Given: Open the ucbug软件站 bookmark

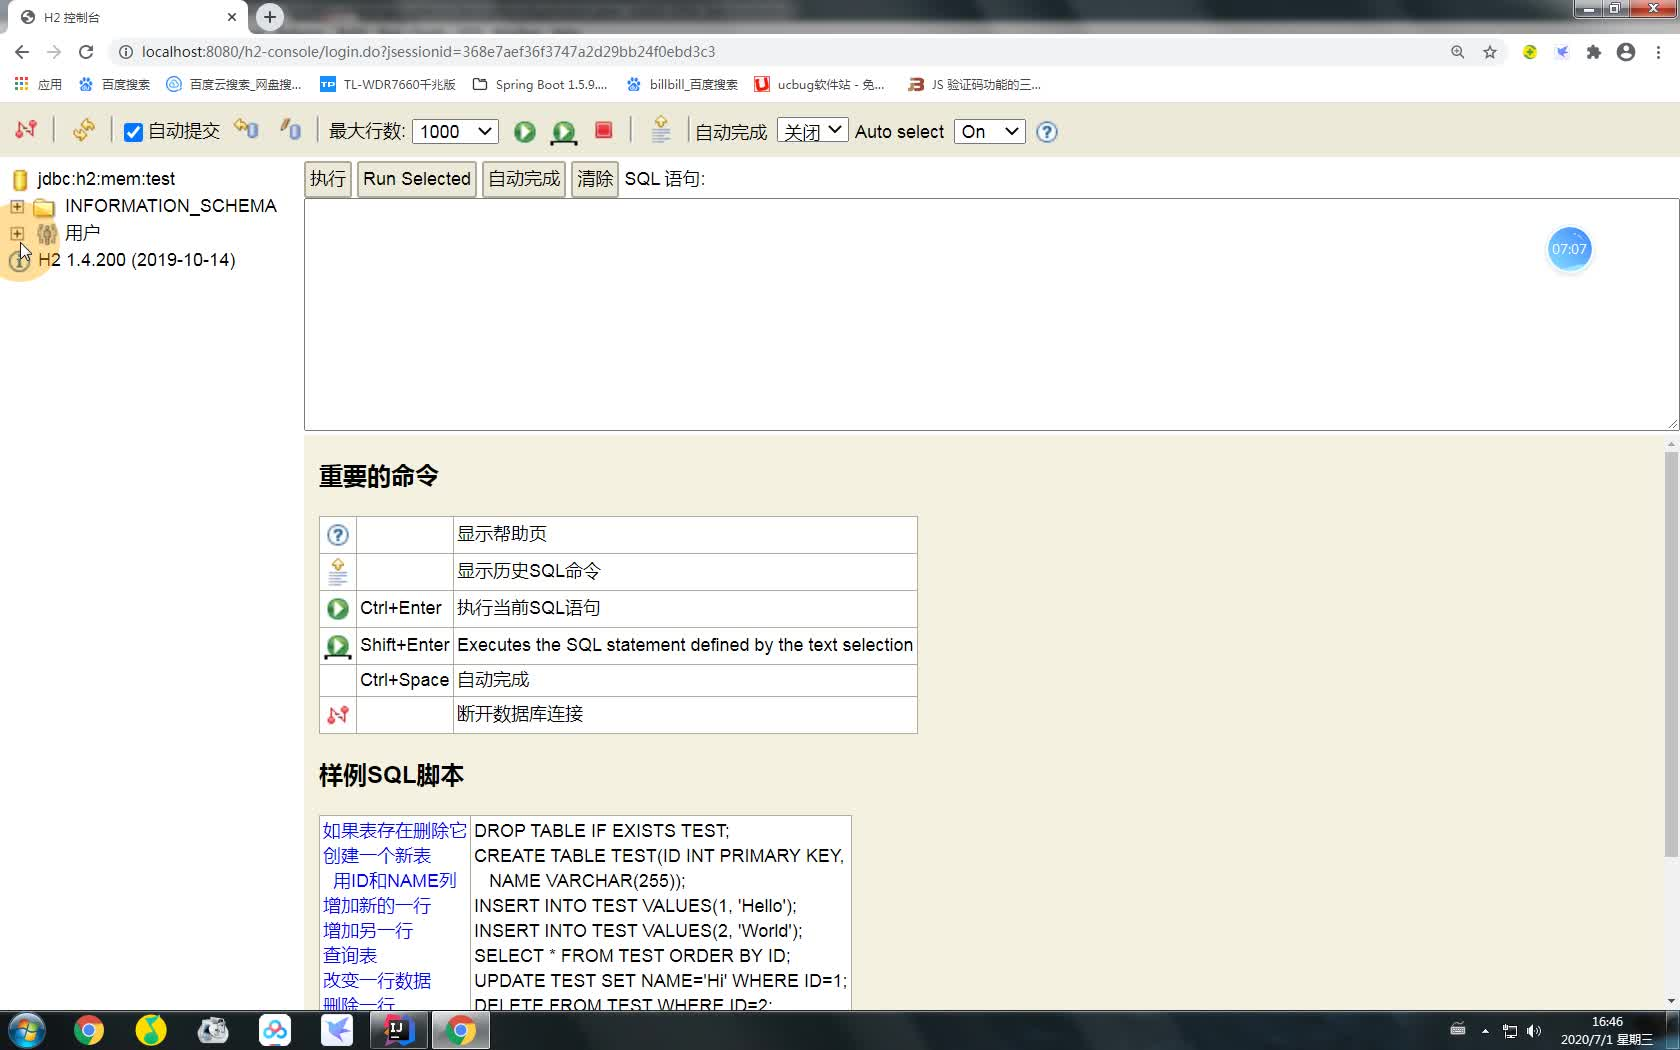Looking at the screenshot, I should 819,85.
